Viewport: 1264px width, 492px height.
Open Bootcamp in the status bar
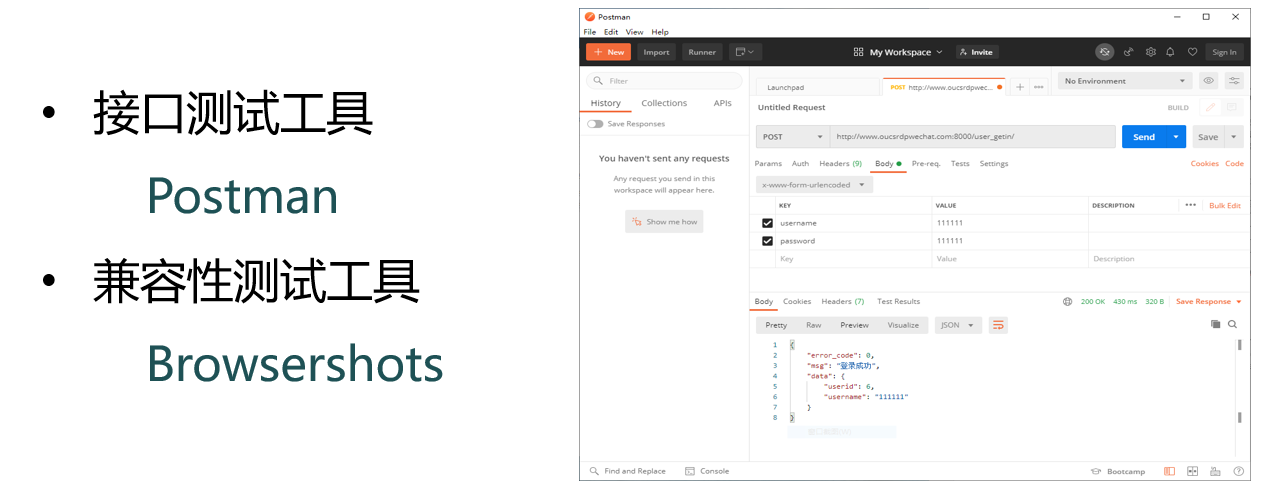(1119, 471)
